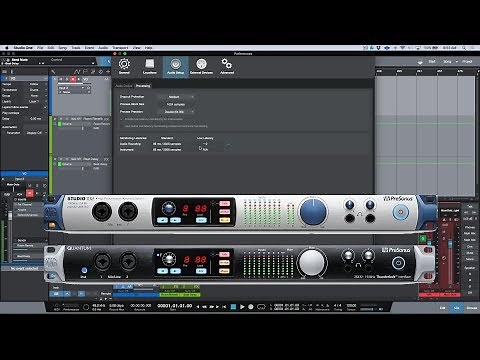This screenshot has height=360, width=480.
Task: Toggle the Loop button in transport
Action: coord(261,307)
